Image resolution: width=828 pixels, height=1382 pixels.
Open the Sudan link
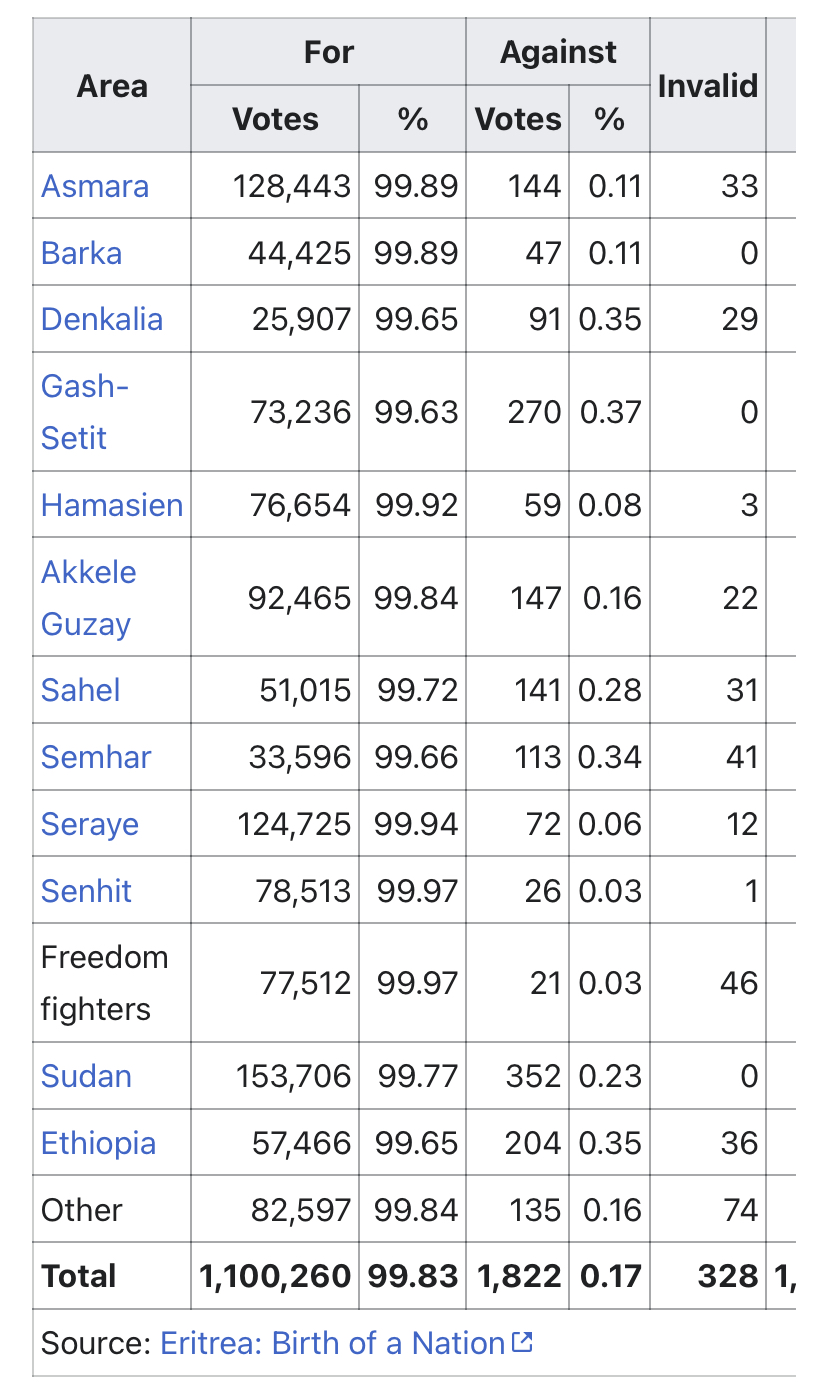click(87, 1076)
